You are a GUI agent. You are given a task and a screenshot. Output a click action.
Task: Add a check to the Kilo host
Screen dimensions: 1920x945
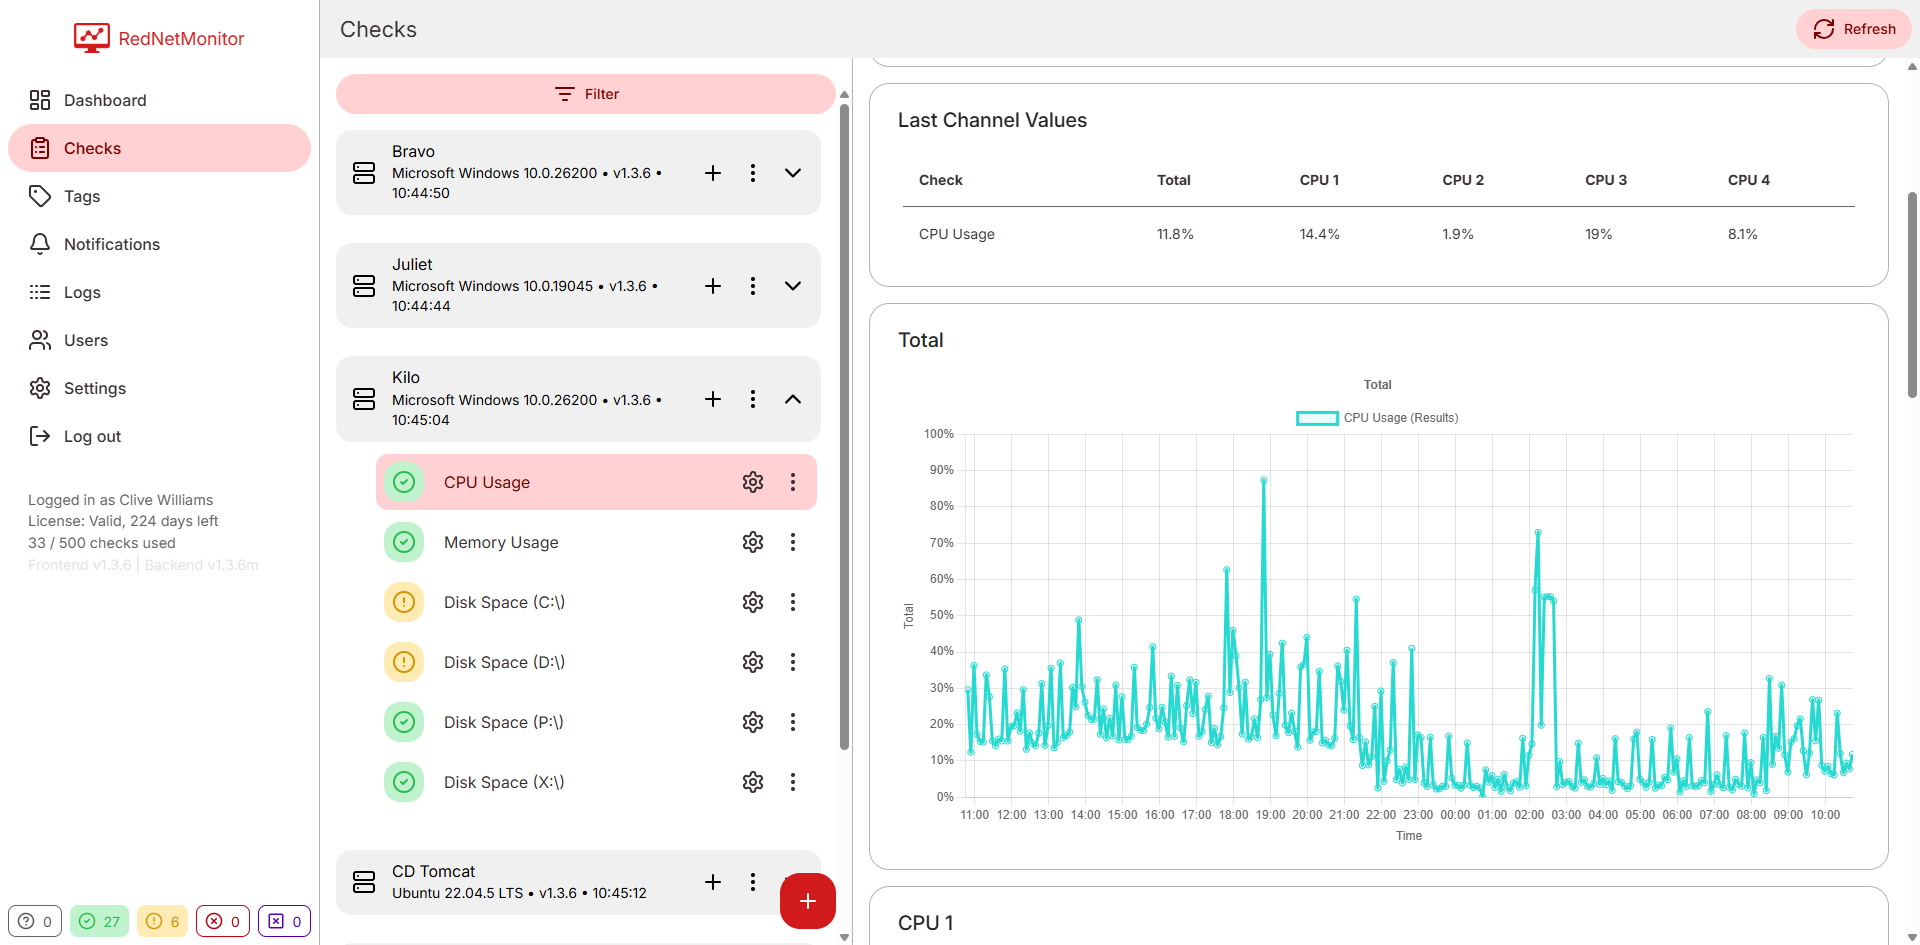click(713, 399)
